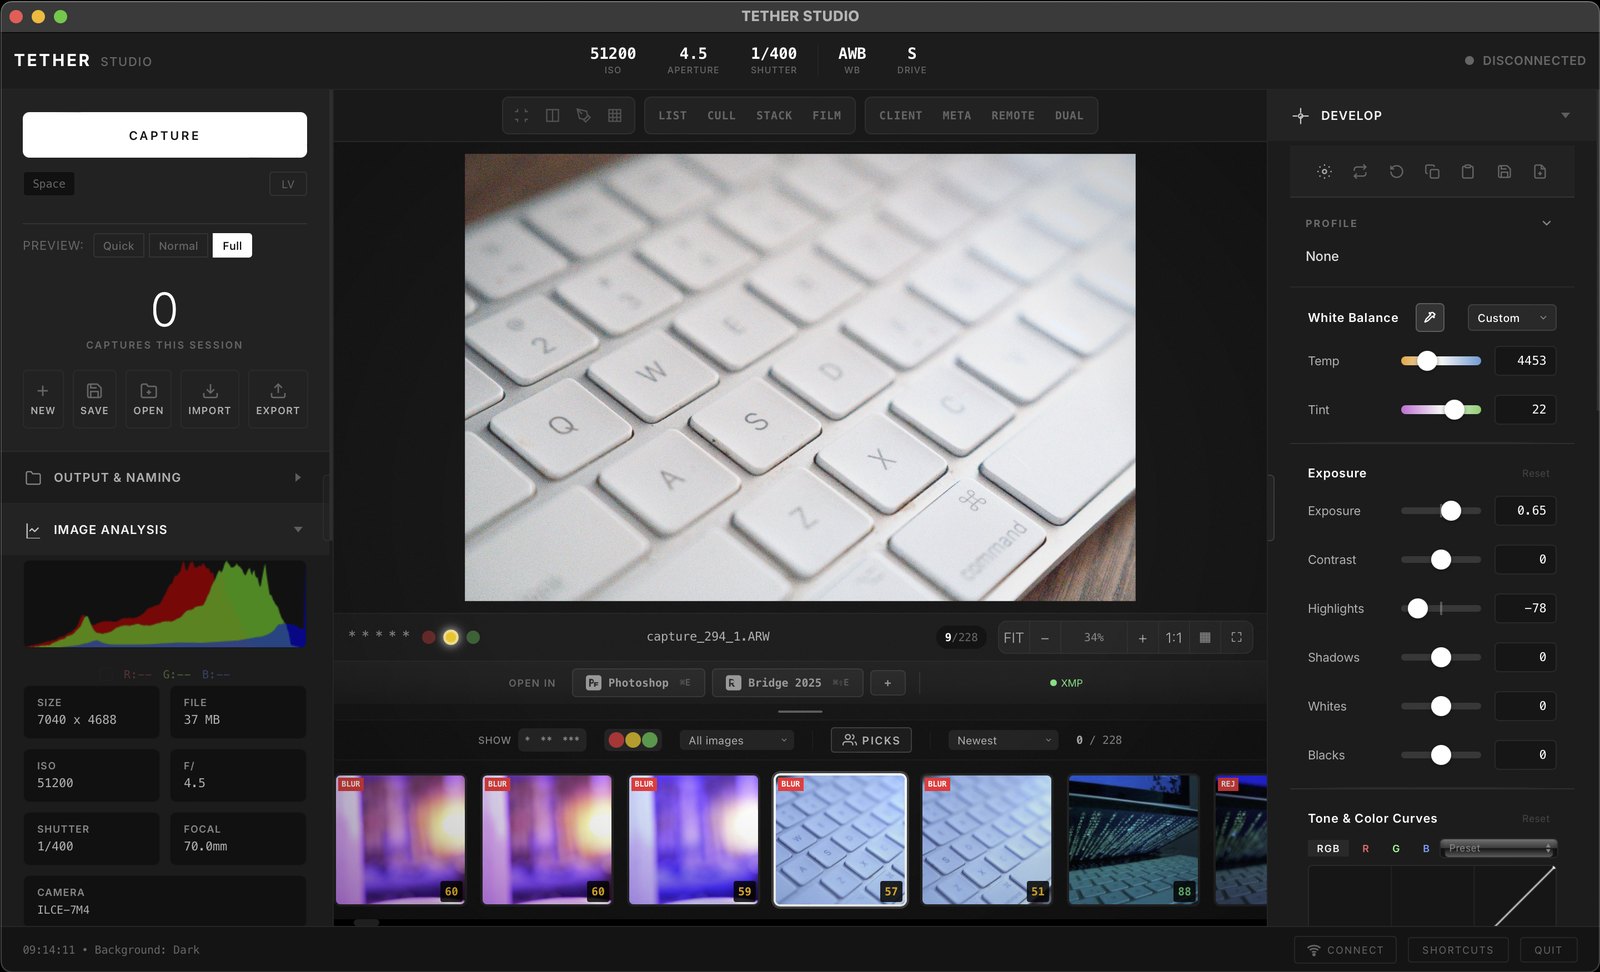Click the focus frame icon in the view toolbar
1600x972 pixels.
click(x=521, y=116)
